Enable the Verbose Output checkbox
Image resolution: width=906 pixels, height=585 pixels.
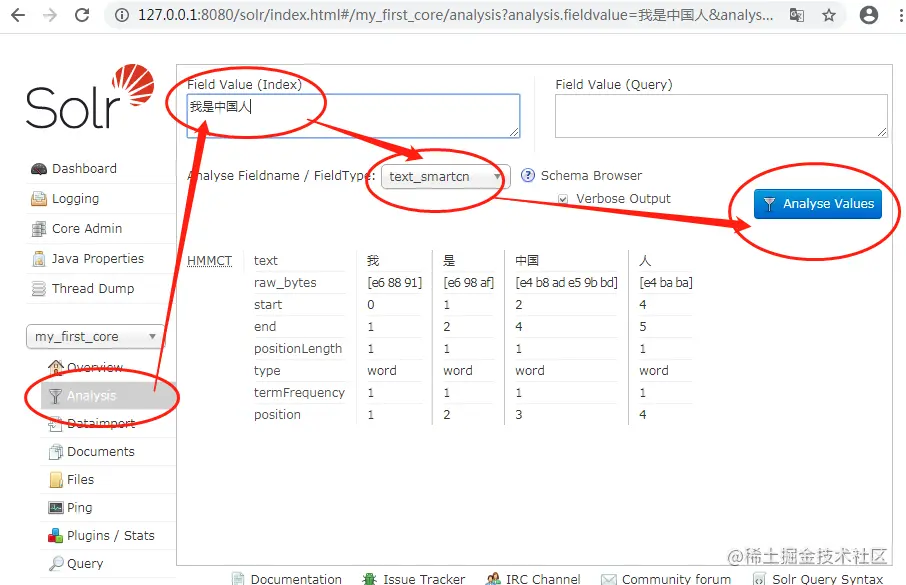[x=563, y=198]
